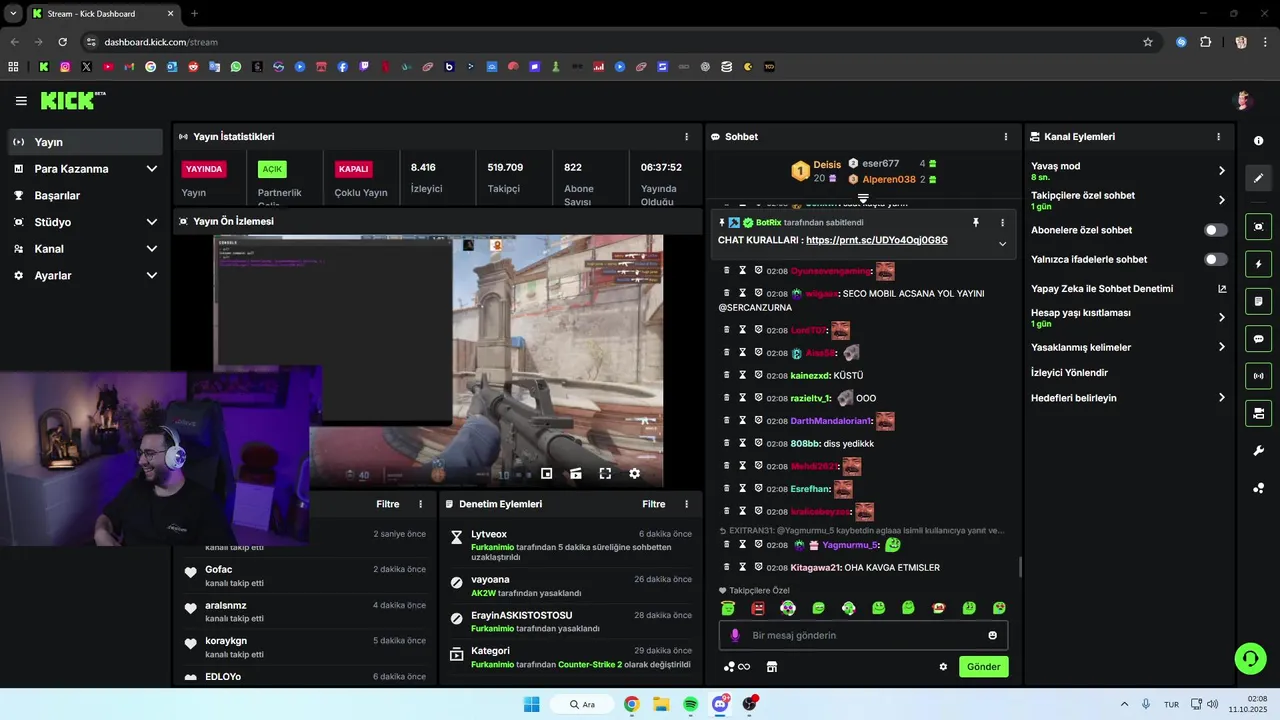This screenshot has height=720, width=1280.
Task: Open Hesap yaşı kısıtlaması settings arrow
Action: [x=1222, y=318]
